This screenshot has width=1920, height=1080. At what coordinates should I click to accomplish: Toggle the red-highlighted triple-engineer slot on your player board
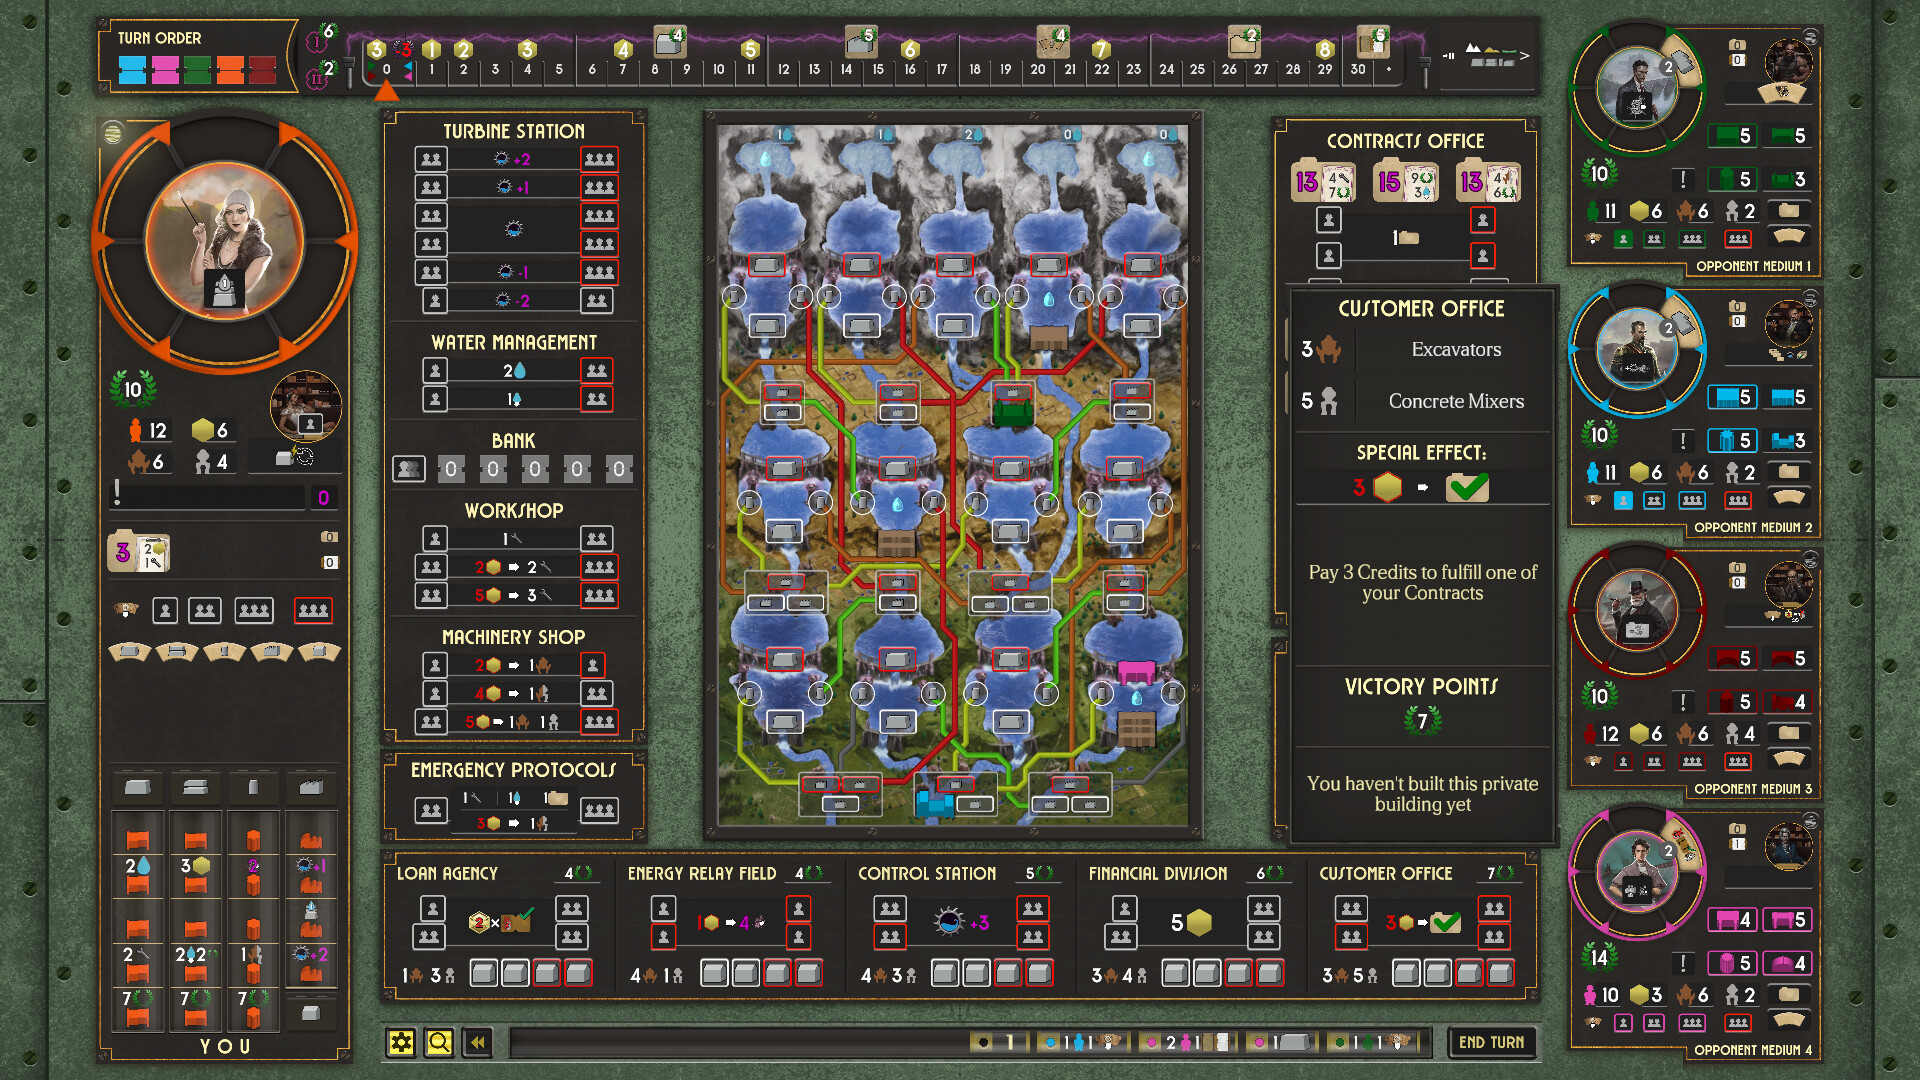(313, 610)
